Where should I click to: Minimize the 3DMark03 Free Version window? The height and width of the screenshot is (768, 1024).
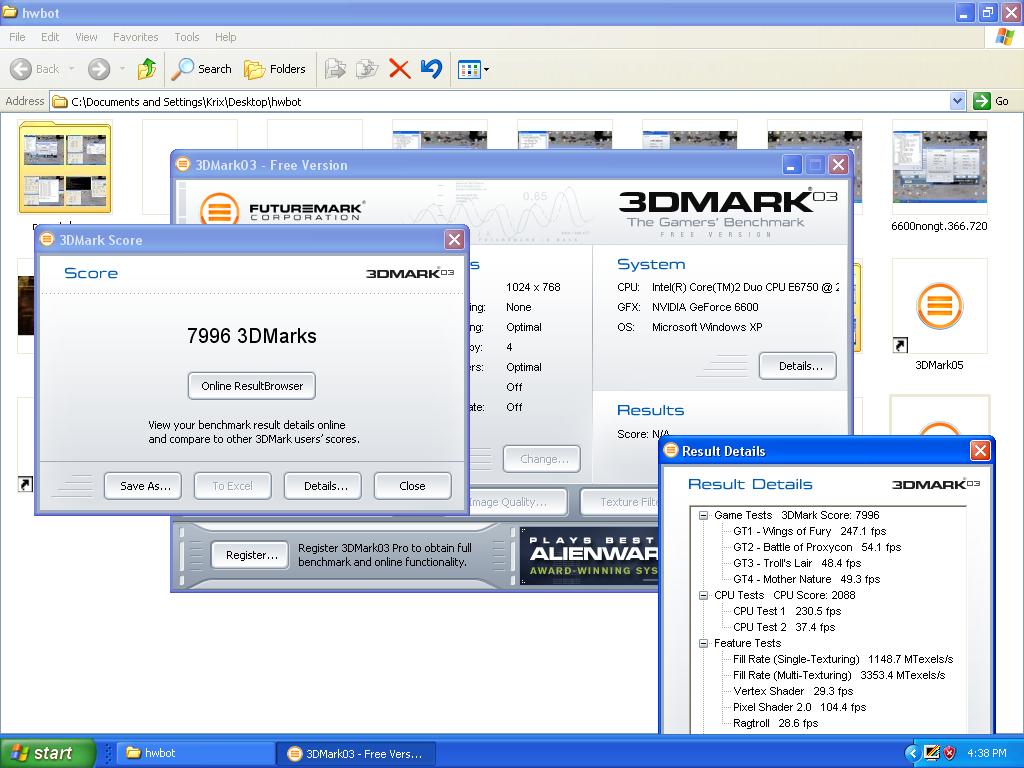792,165
